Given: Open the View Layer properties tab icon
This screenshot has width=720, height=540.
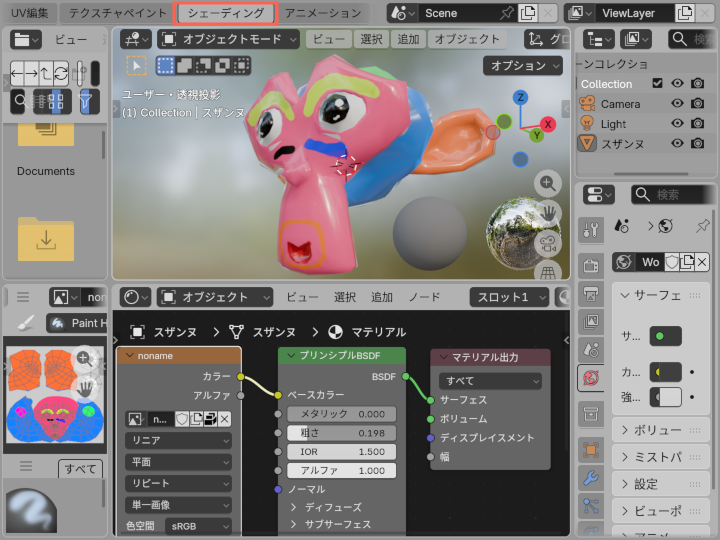Looking at the screenshot, I should pyautogui.click(x=591, y=321).
